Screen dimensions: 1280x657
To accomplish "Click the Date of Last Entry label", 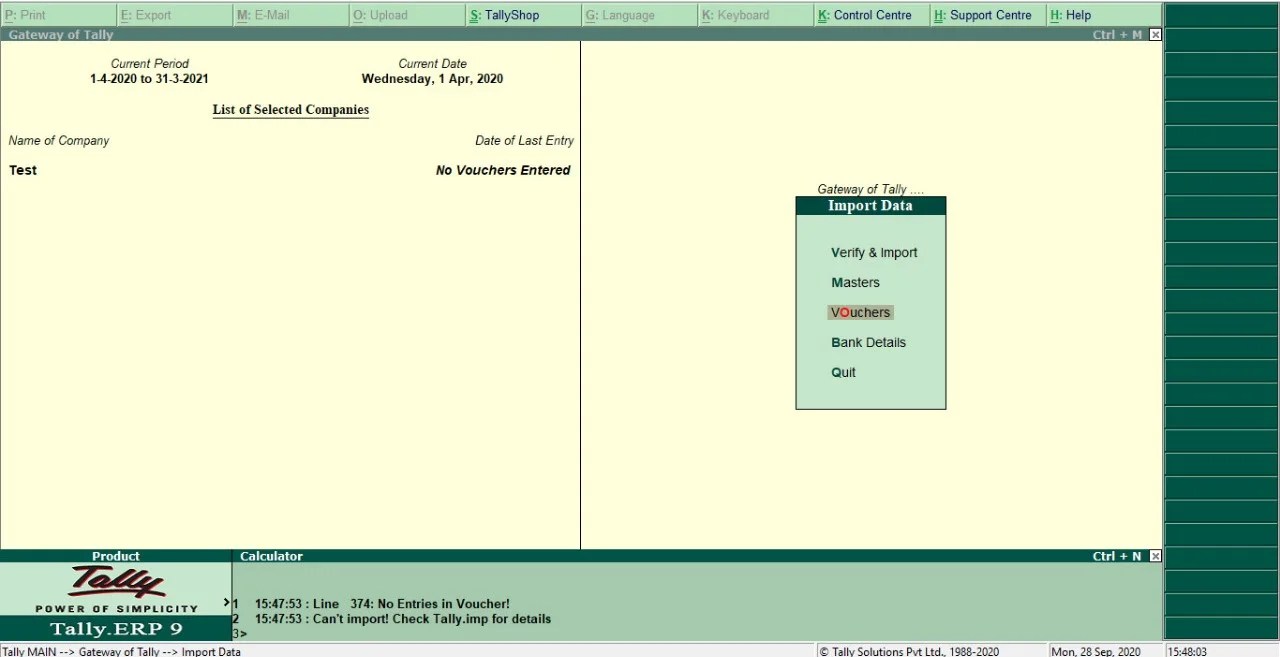I will (524, 141).
